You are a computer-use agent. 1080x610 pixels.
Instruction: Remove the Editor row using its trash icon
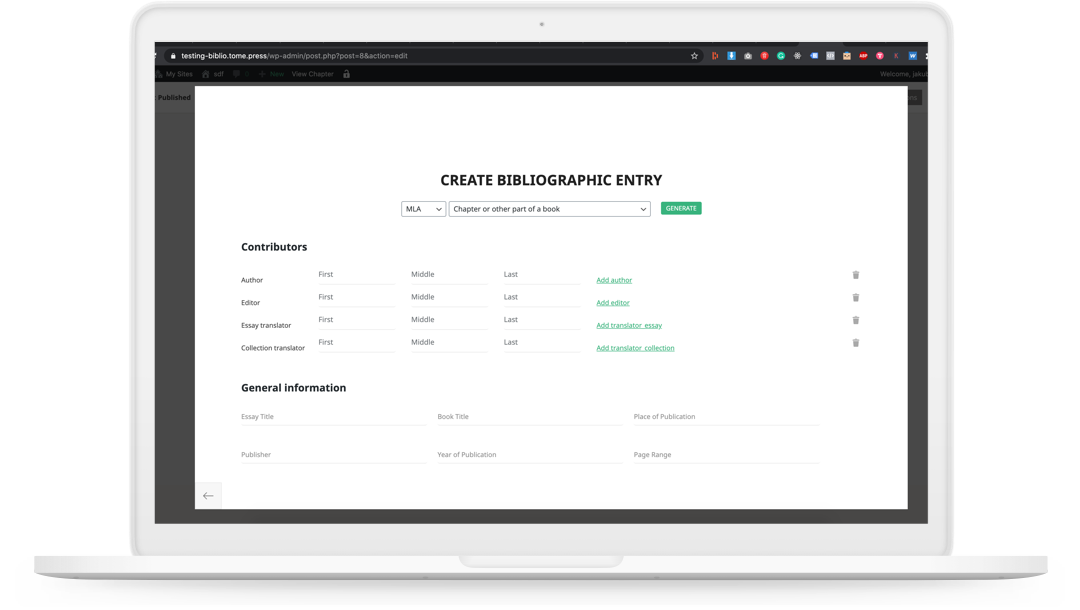[855, 297]
